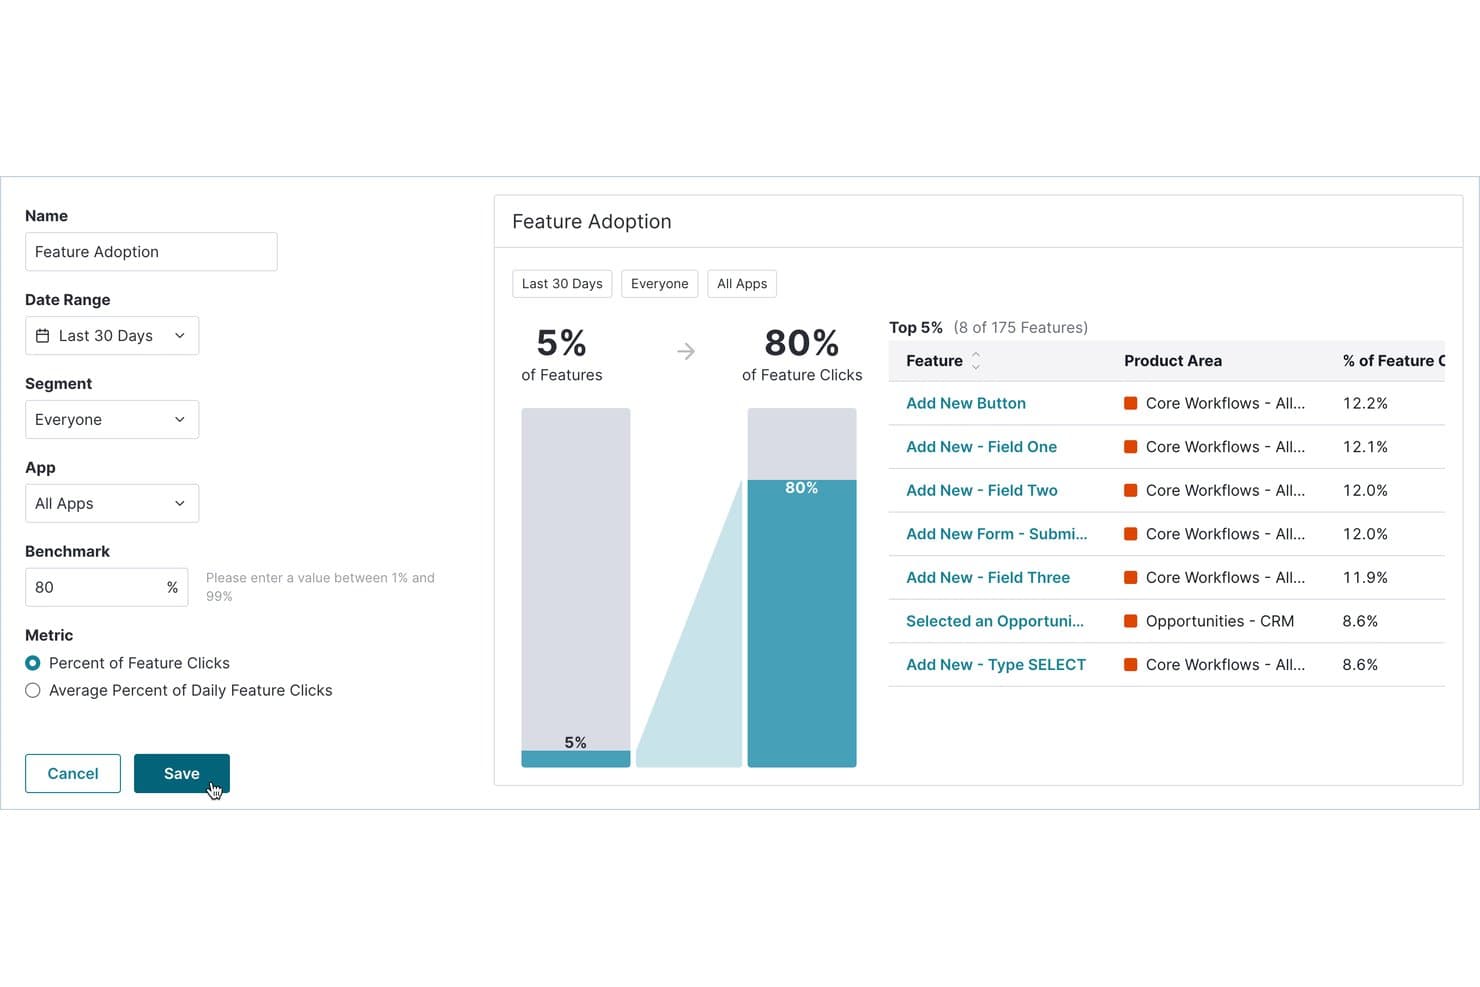Click the Top 5% table heading
Screen dimensions: 1480x987
tap(916, 328)
